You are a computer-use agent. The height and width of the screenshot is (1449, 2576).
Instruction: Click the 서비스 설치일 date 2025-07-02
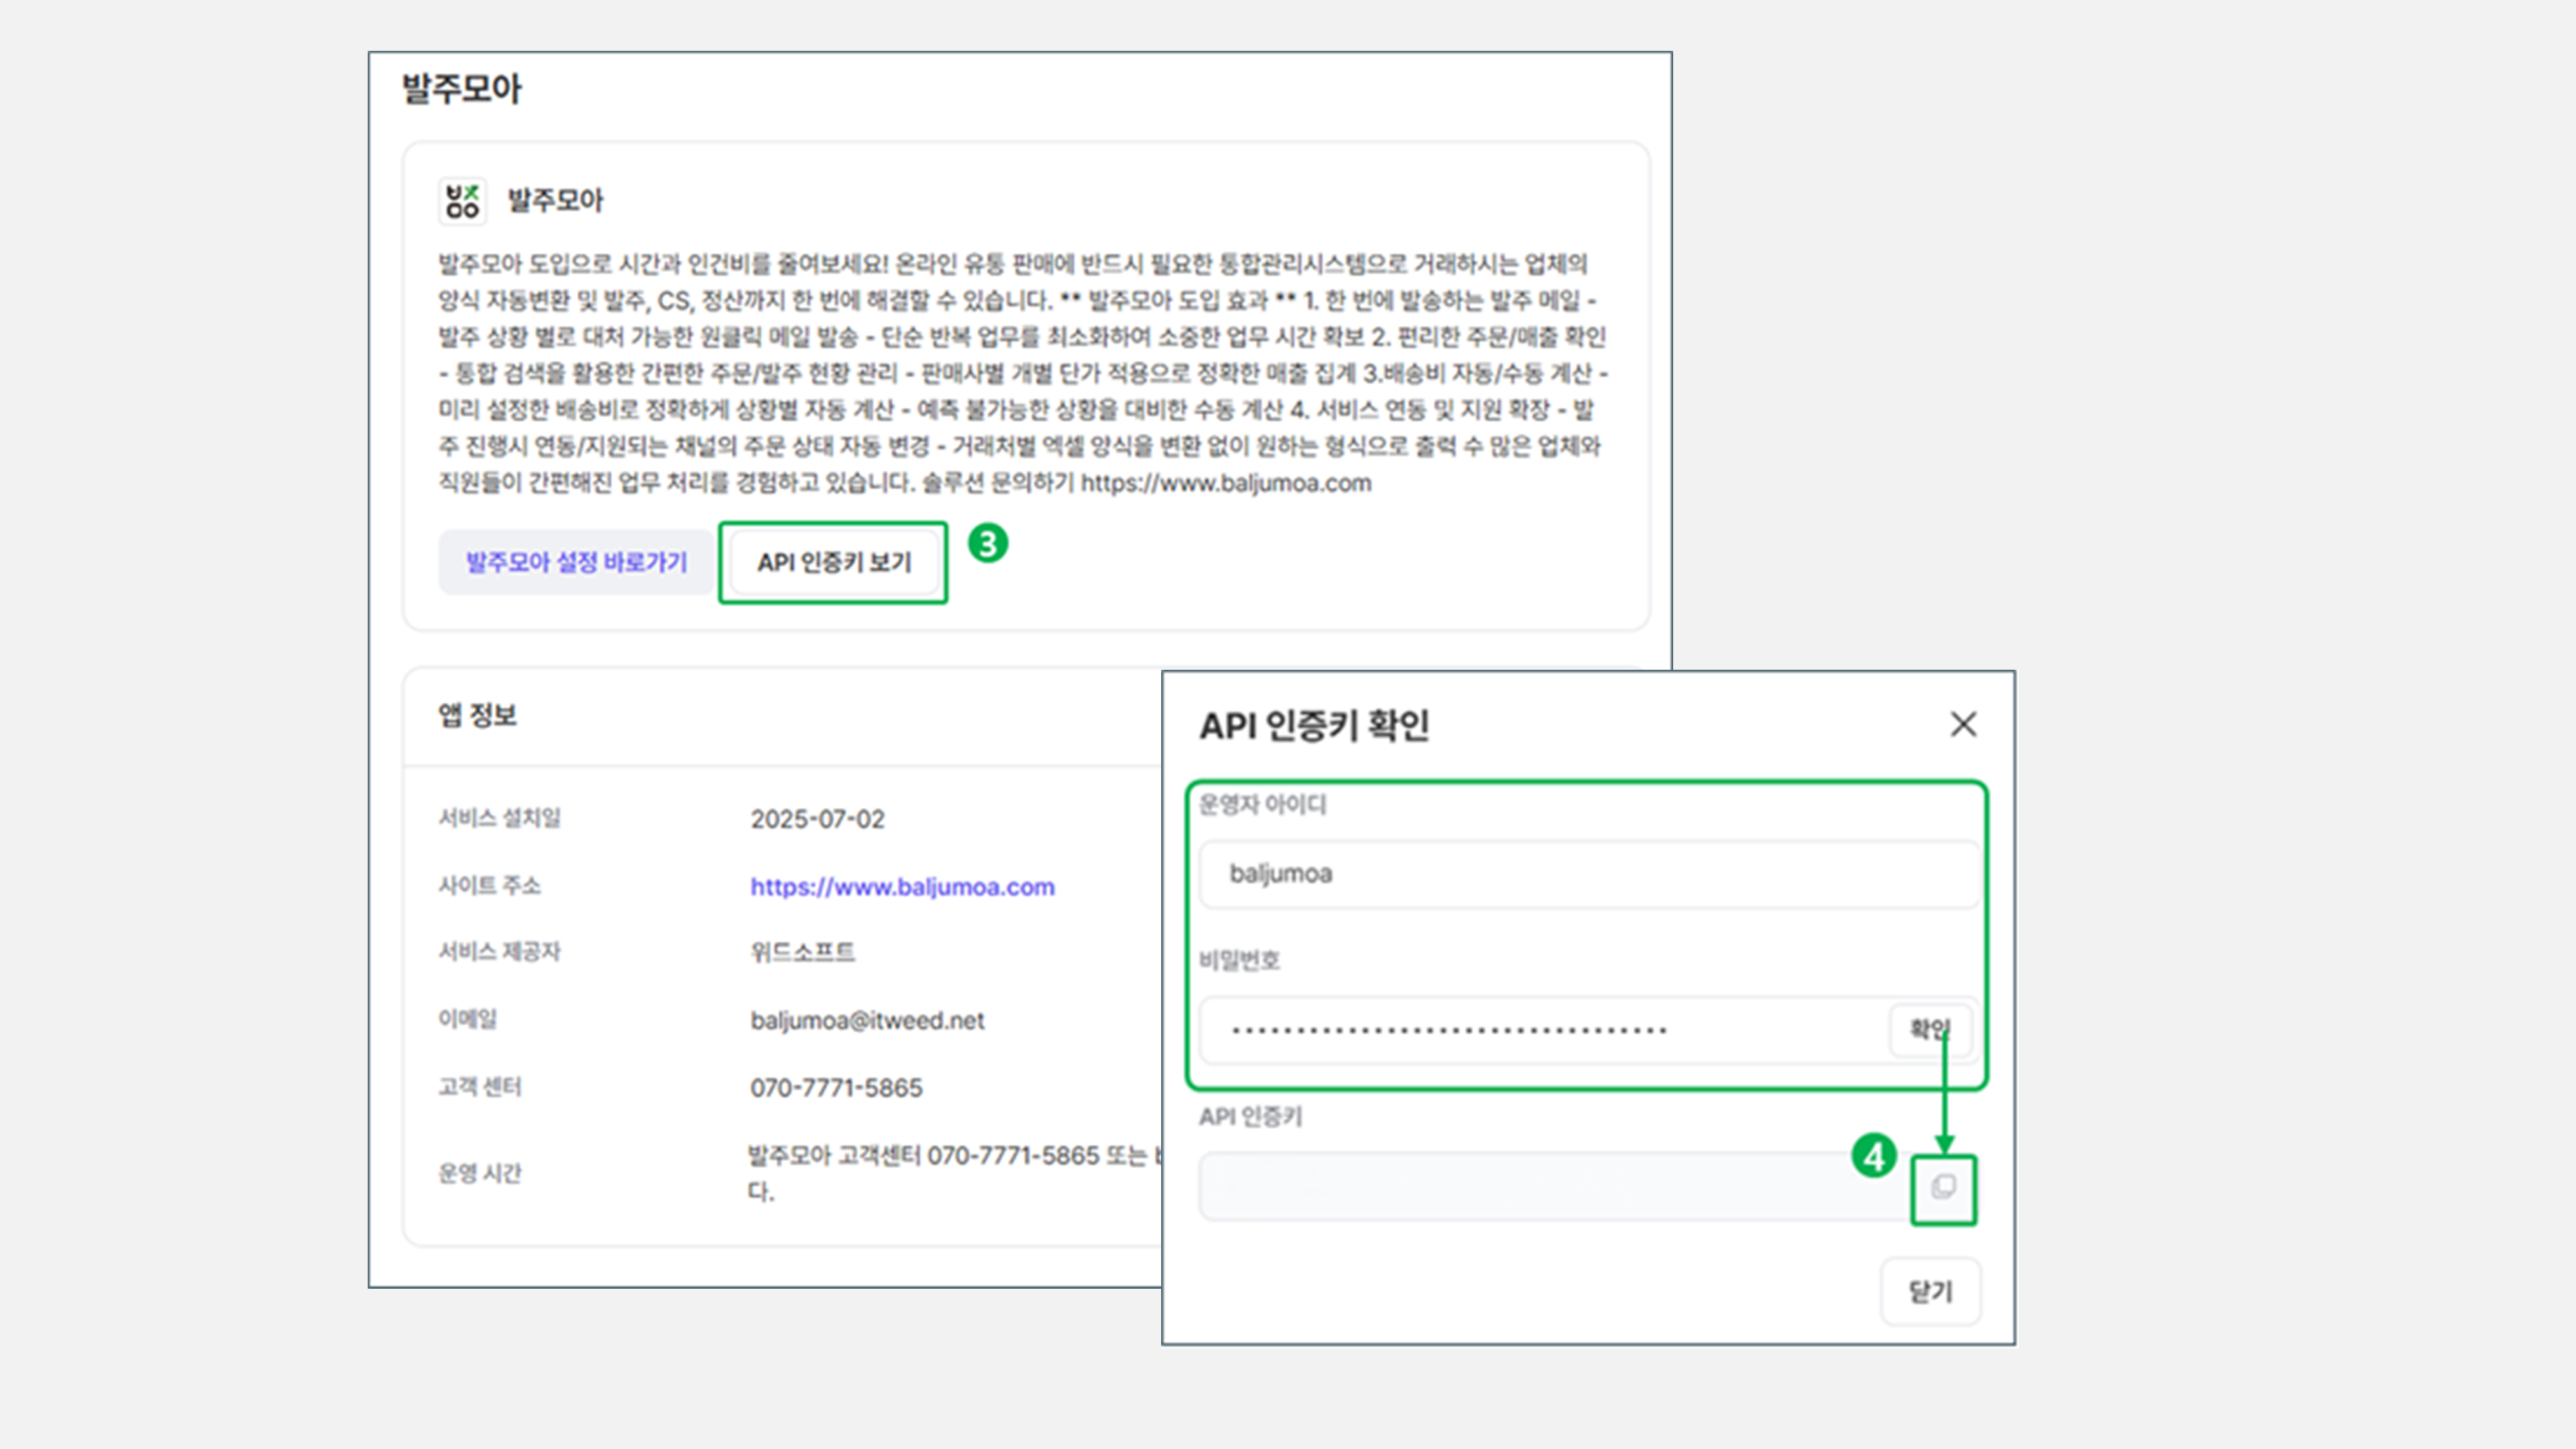click(x=817, y=820)
